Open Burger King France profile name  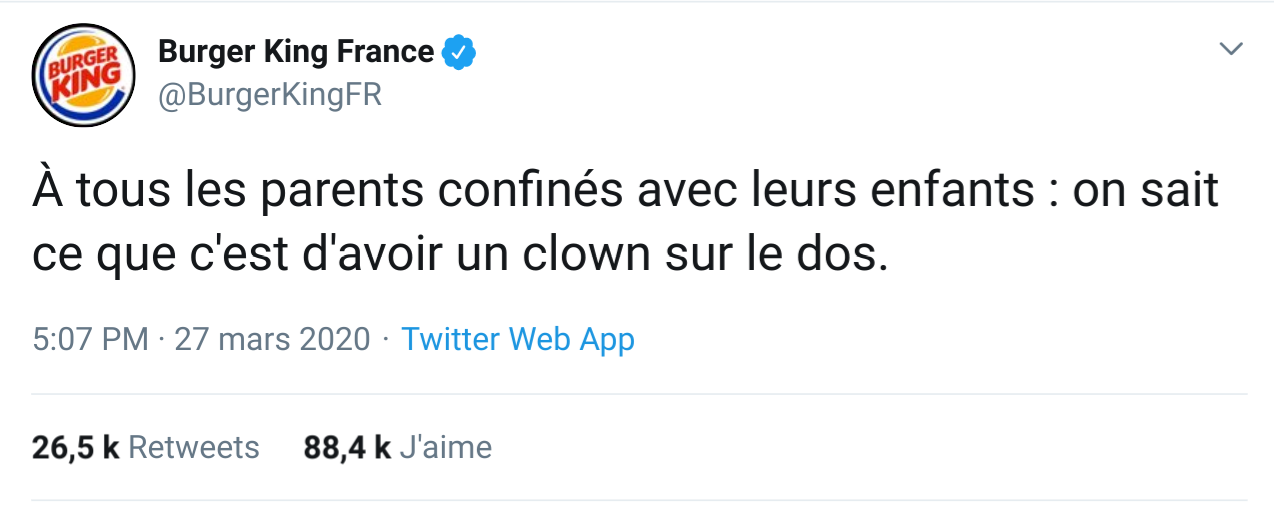pyautogui.click(x=296, y=52)
